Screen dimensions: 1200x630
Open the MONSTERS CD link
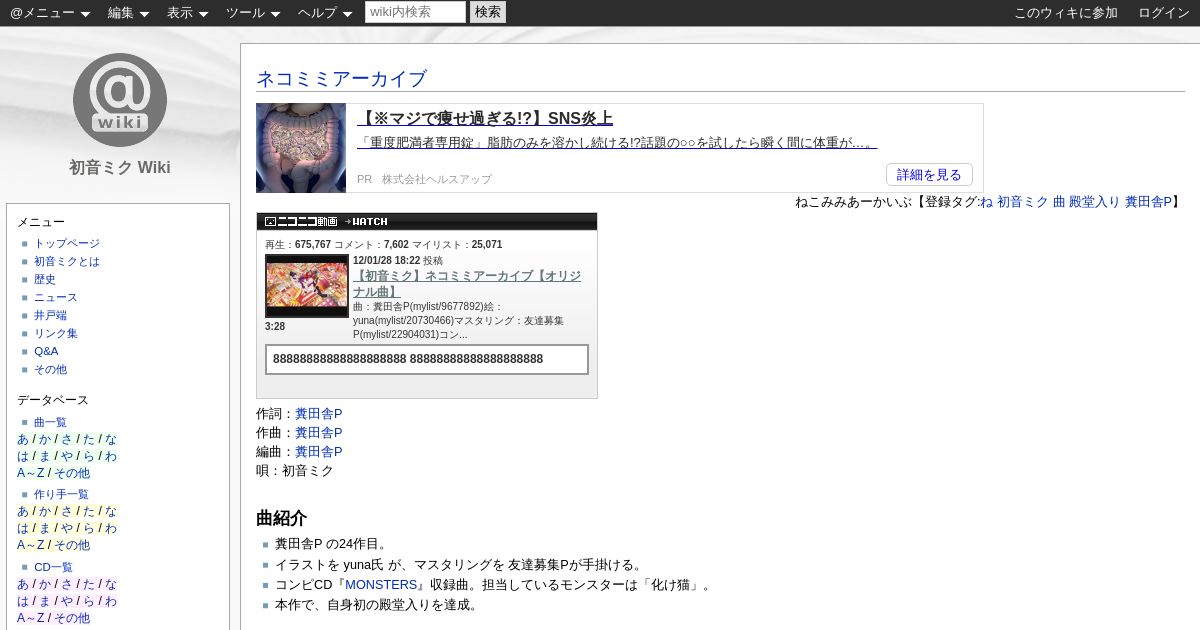point(381,585)
